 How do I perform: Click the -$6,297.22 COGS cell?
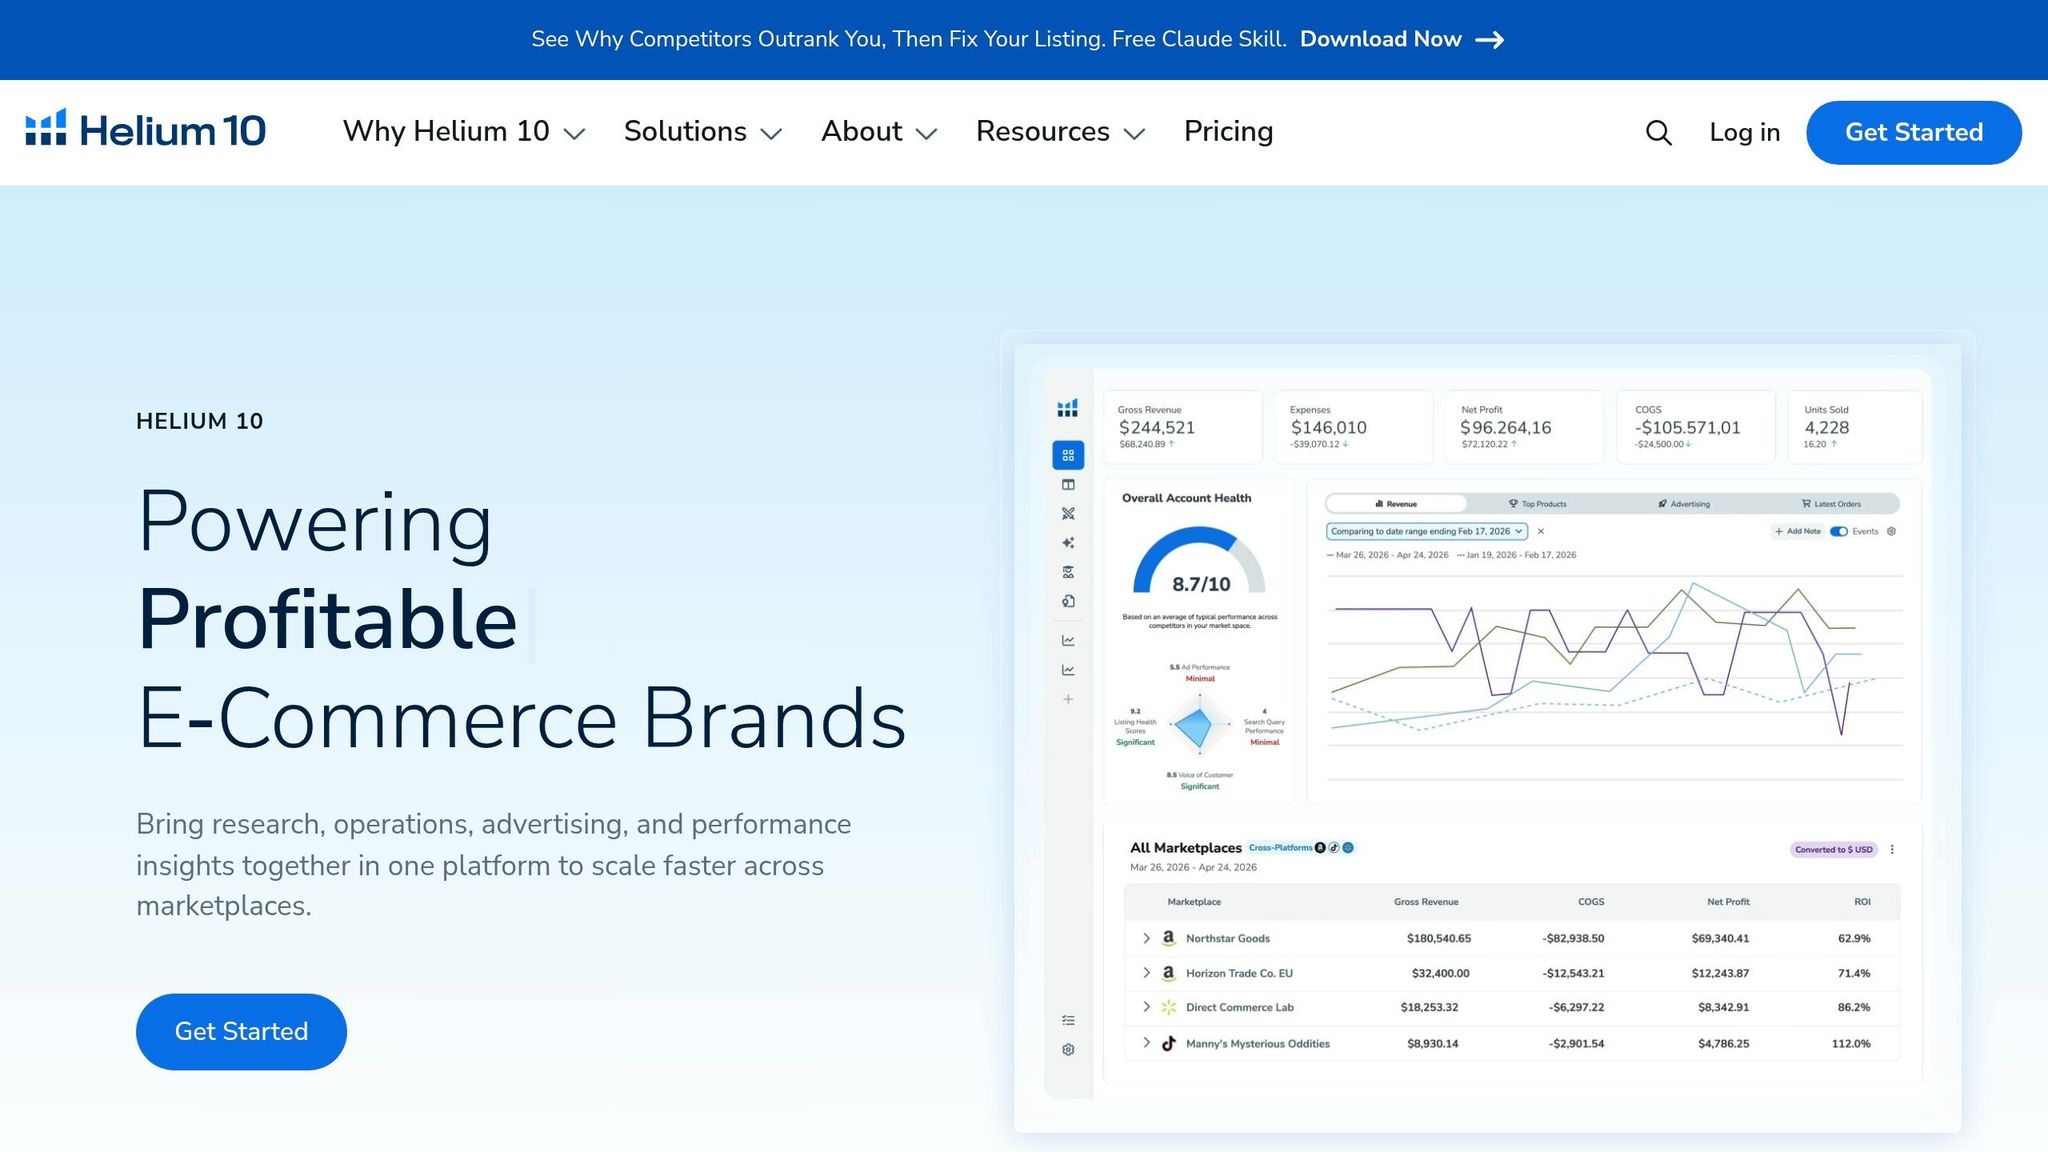tap(1576, 1007)
